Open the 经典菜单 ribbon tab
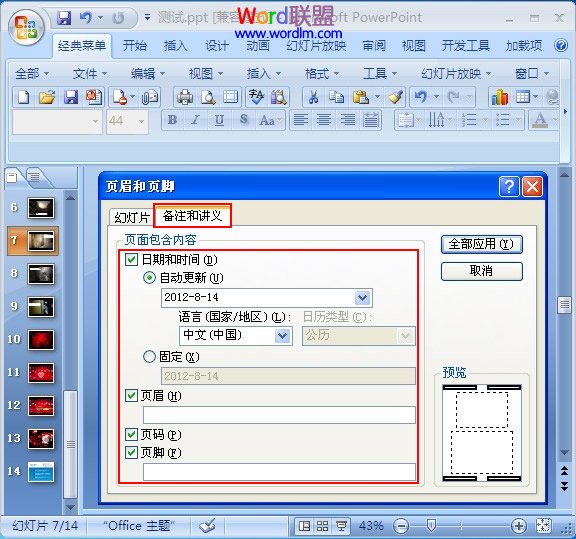 pyautogui.click(x=82, y=46)
